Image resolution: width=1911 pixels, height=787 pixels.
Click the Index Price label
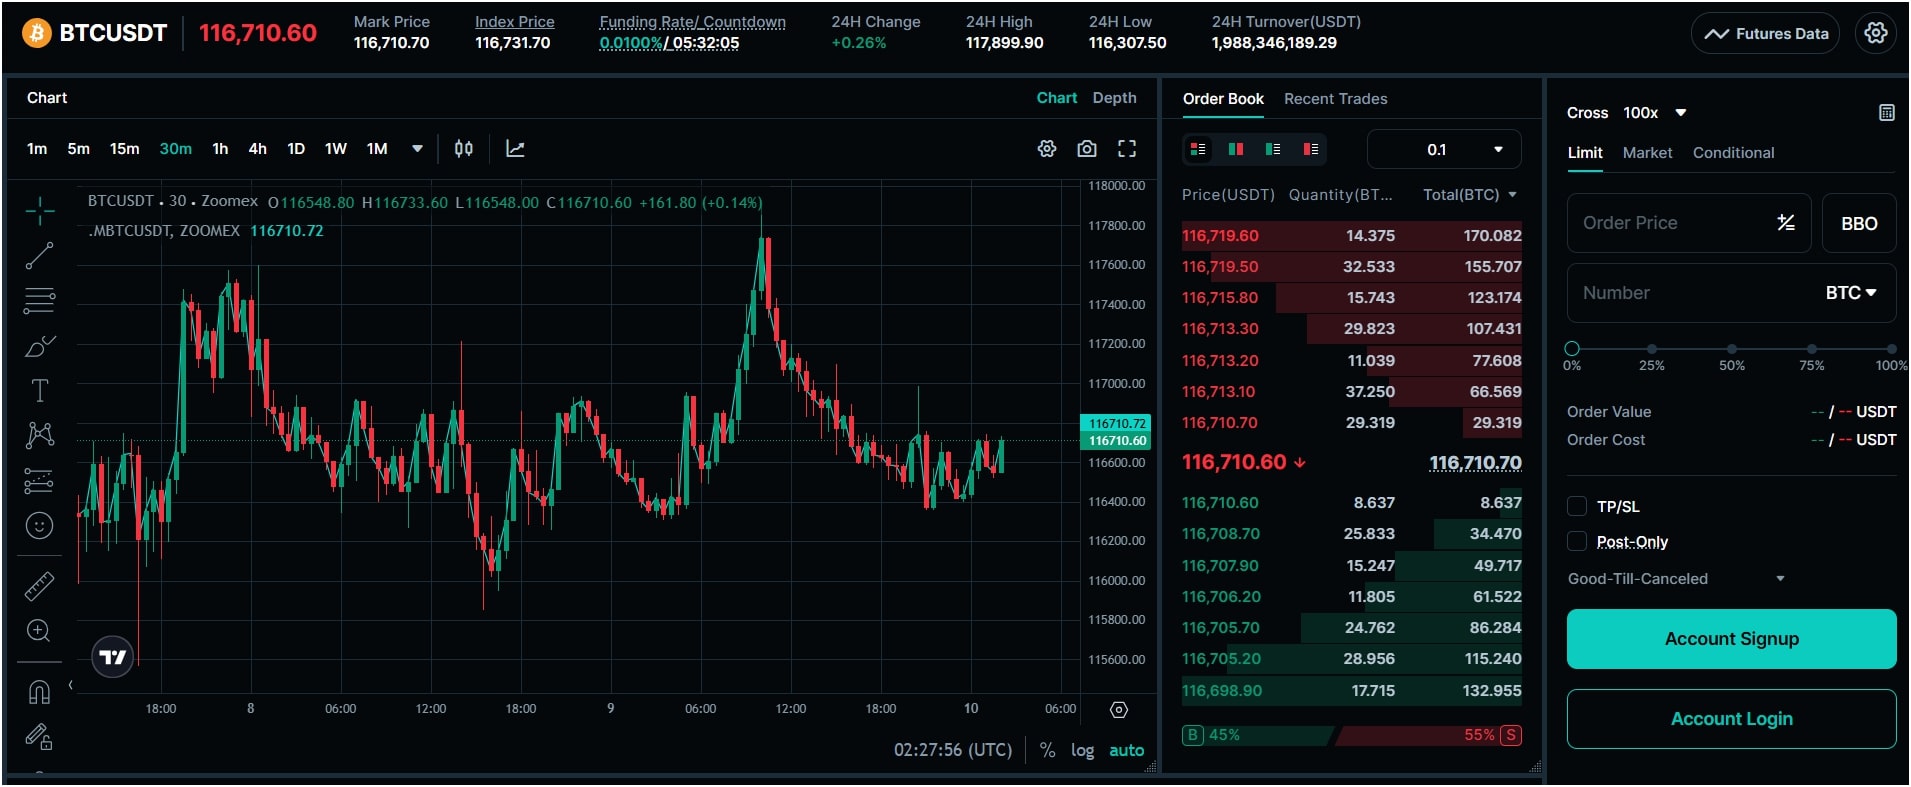click(x=514, y=22)
